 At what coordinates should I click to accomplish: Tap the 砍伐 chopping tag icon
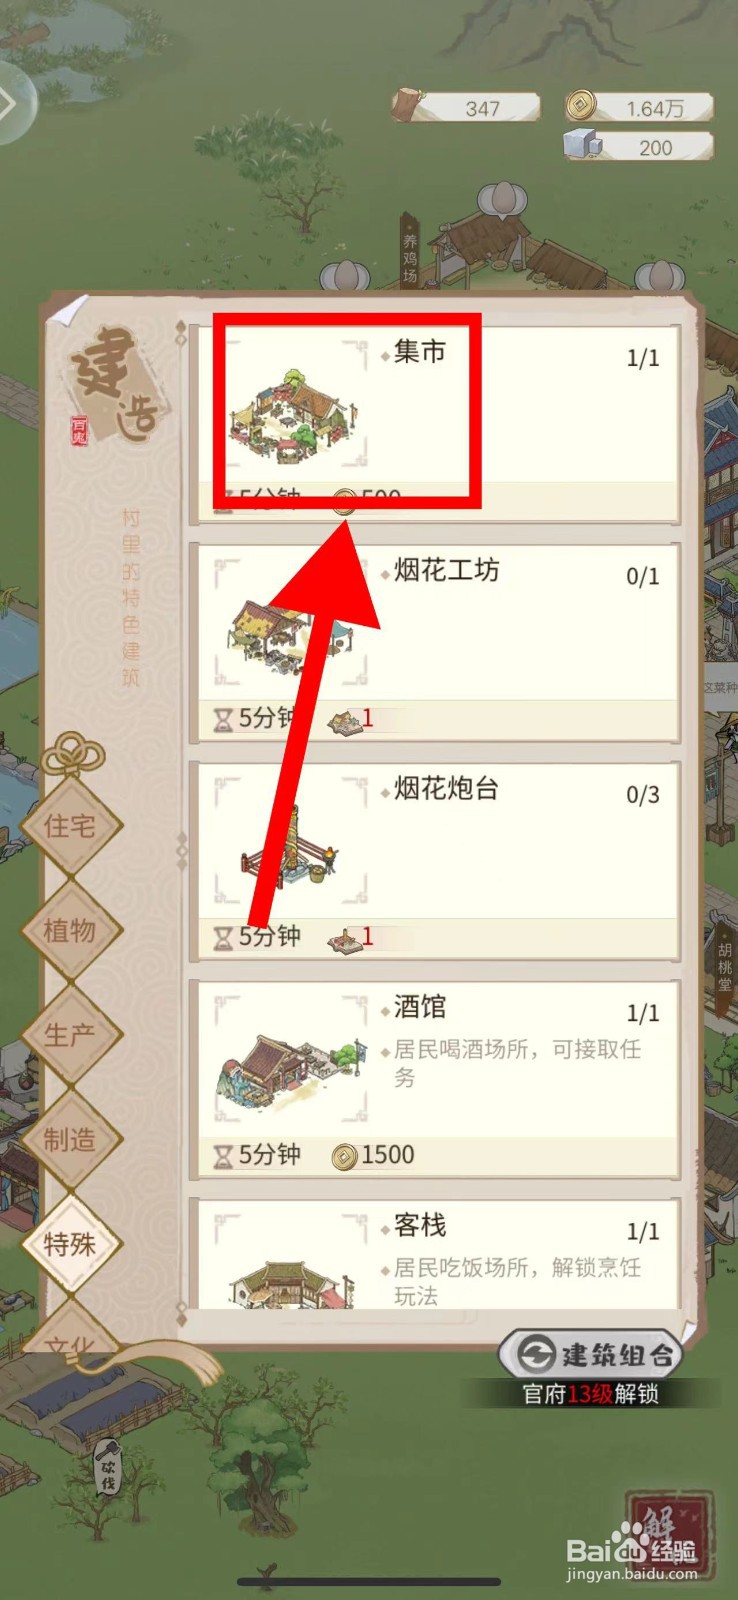click(108, 1468)
